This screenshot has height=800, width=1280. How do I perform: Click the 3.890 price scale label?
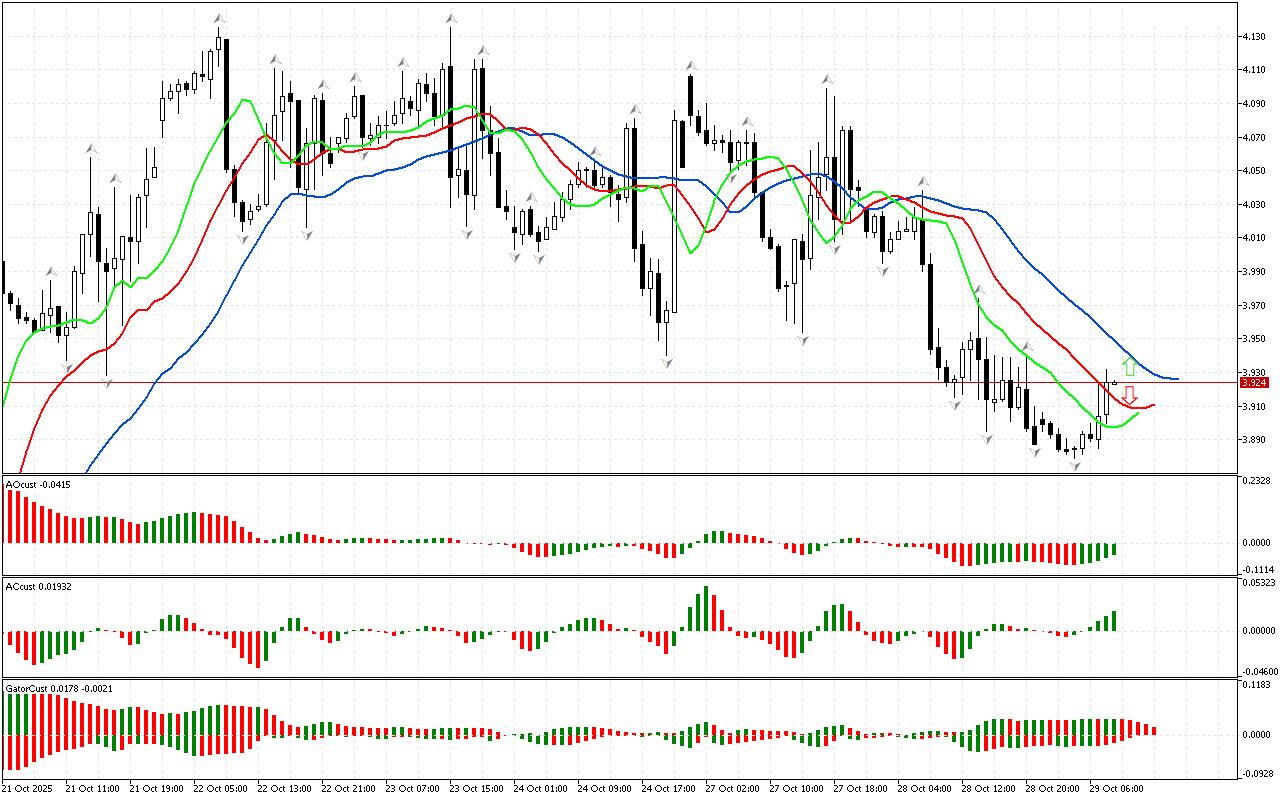point(1254,440)
